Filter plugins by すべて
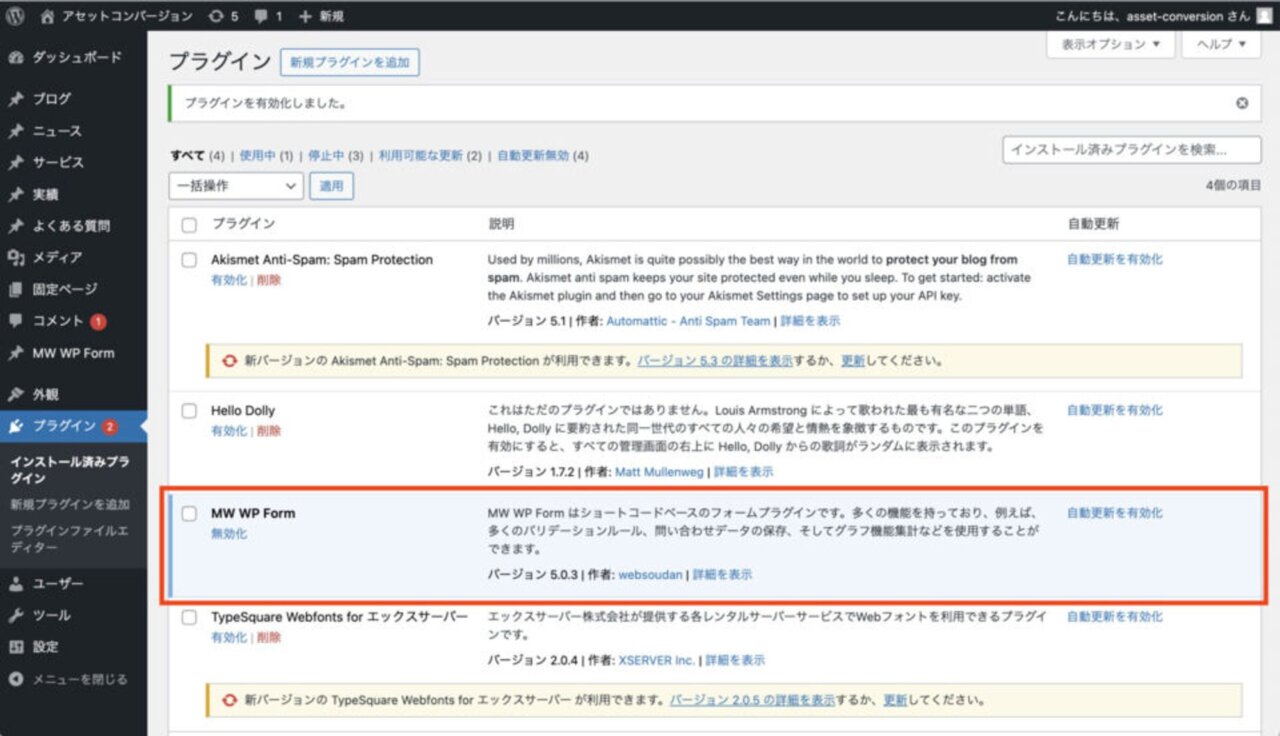Screen dimensions: 1280x736 coord(187,156)
